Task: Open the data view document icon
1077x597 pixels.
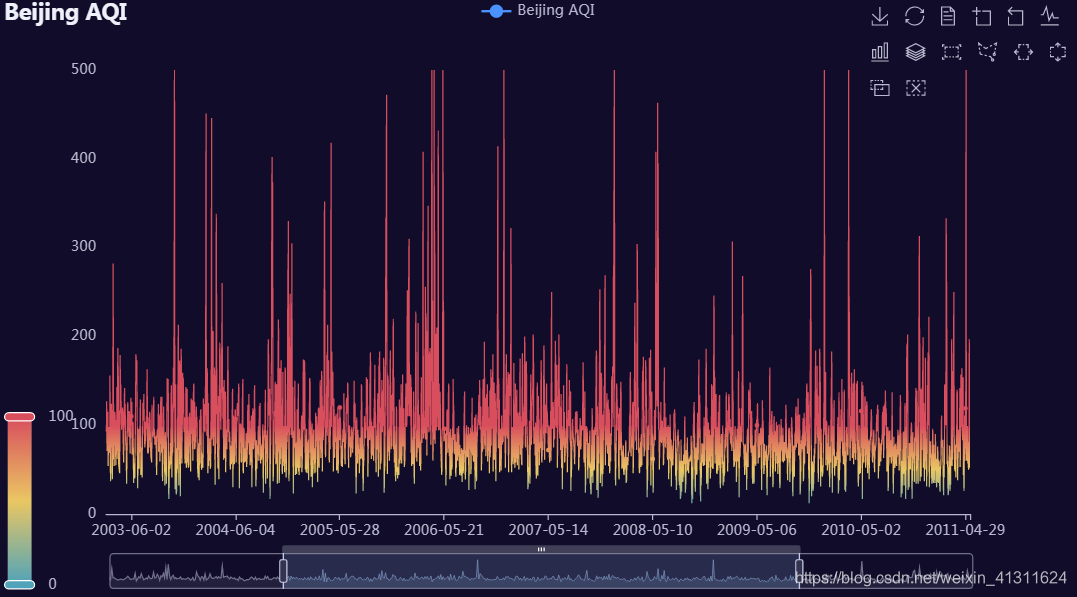Action: (948, 16)
